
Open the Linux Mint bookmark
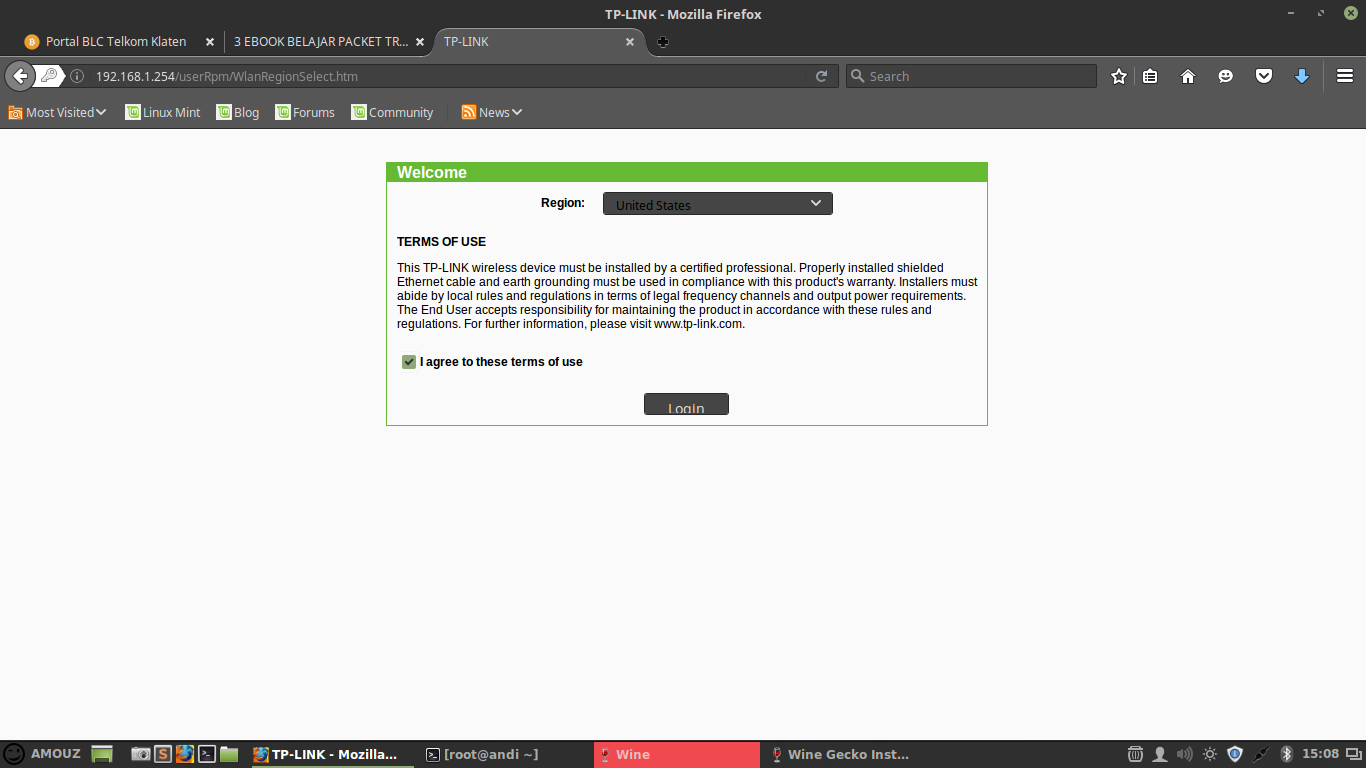coord(163,112)
